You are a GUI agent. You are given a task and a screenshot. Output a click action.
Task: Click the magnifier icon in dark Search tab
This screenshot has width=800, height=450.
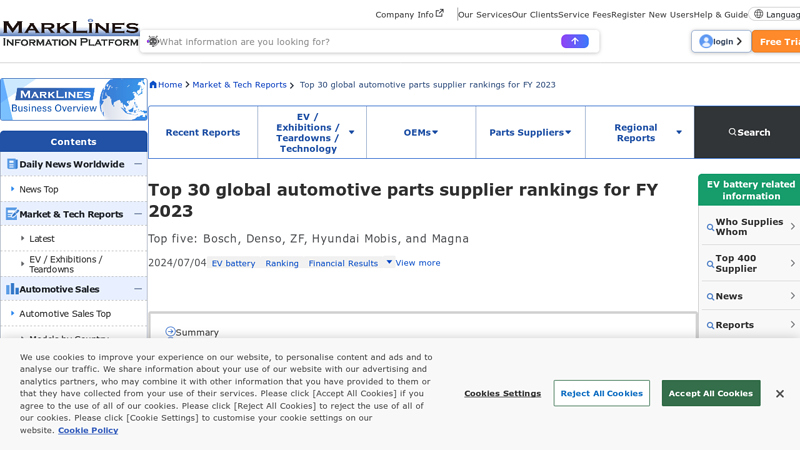[732, 132]
